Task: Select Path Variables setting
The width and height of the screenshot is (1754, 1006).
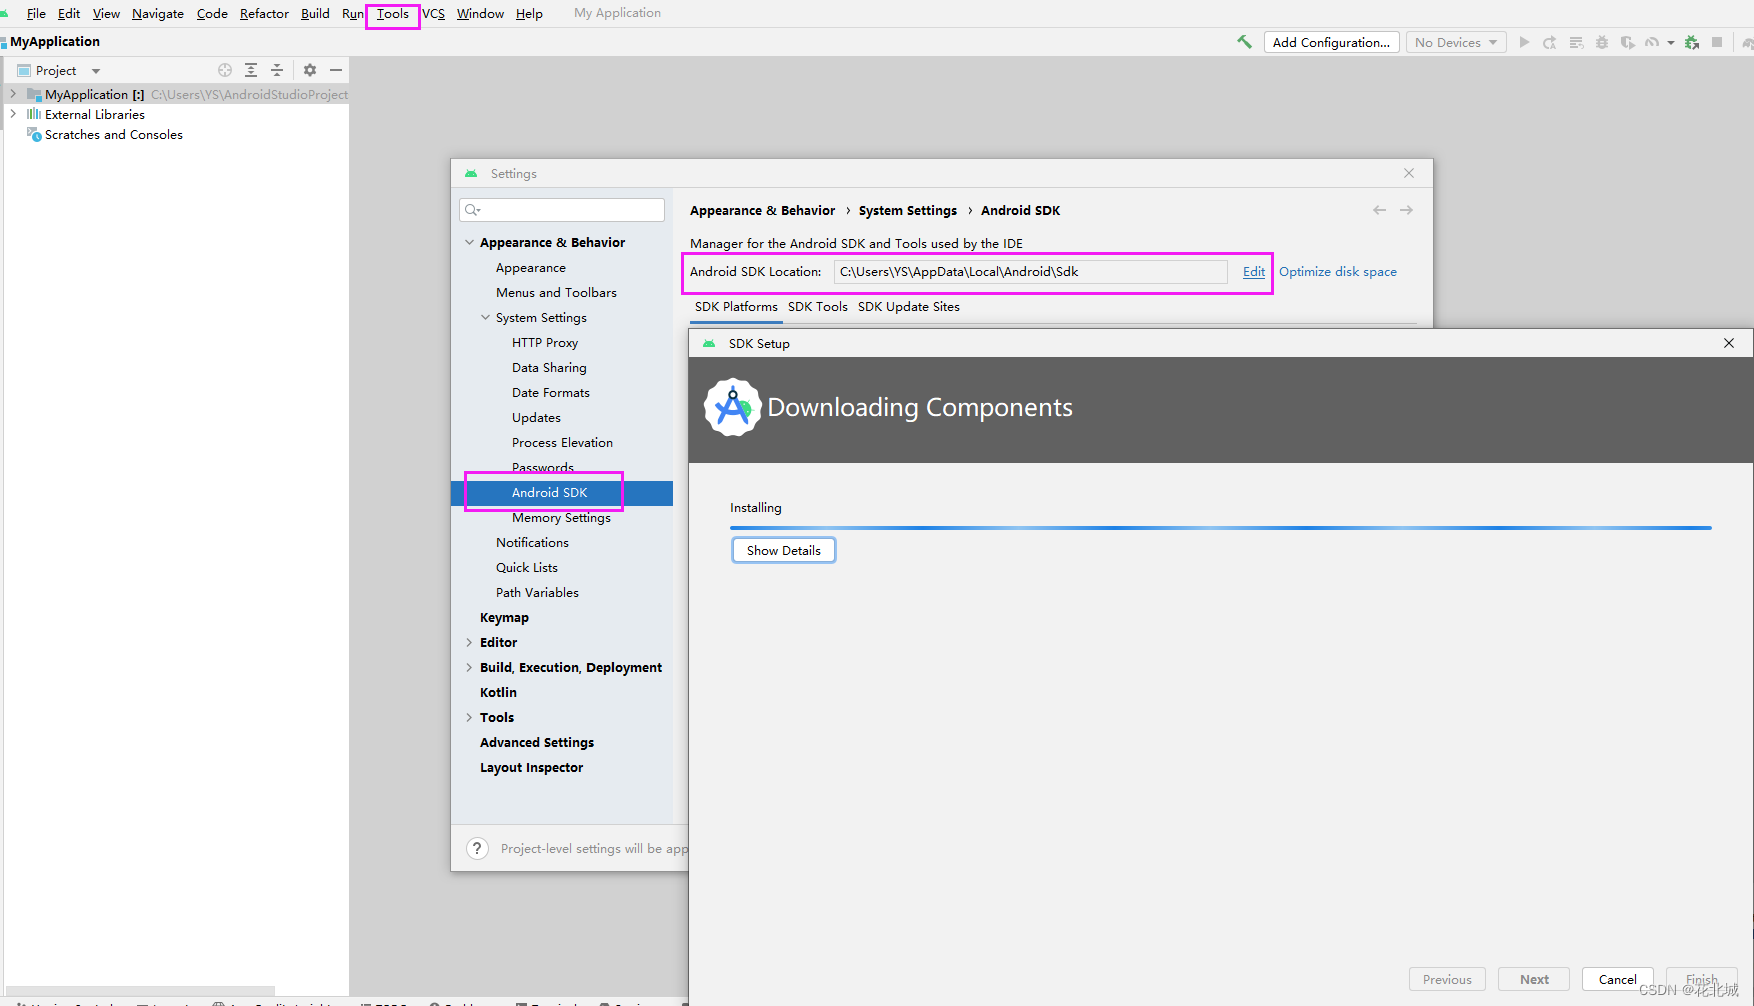Action: coord(537,593)
